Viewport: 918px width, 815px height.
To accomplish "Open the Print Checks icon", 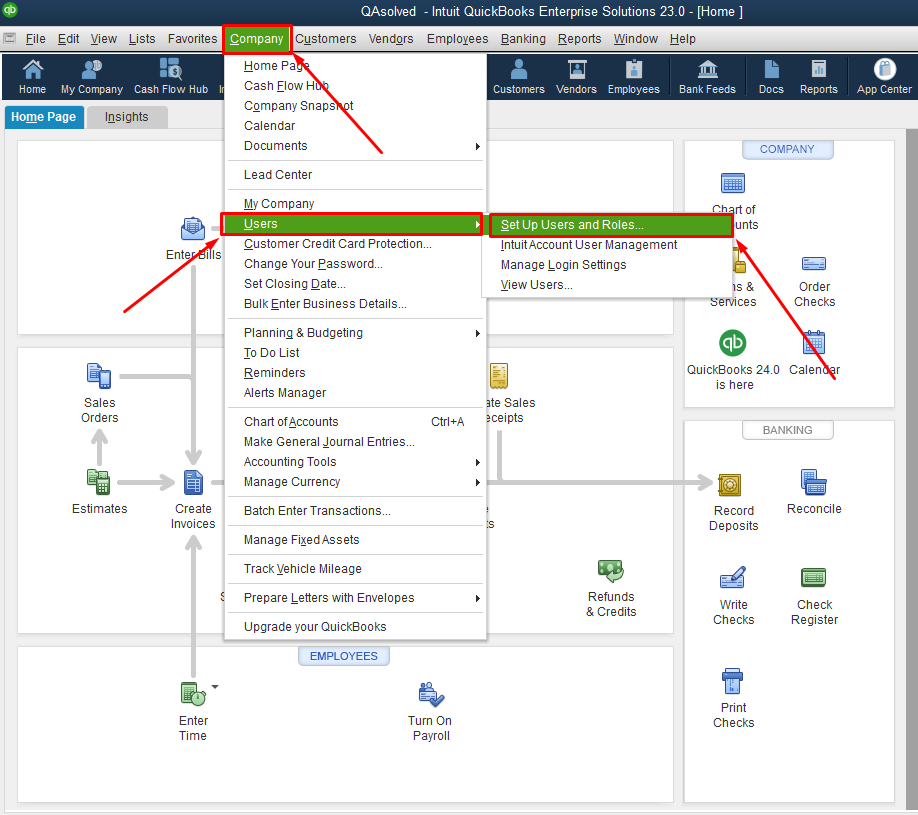I will click(x=733, y=697).
